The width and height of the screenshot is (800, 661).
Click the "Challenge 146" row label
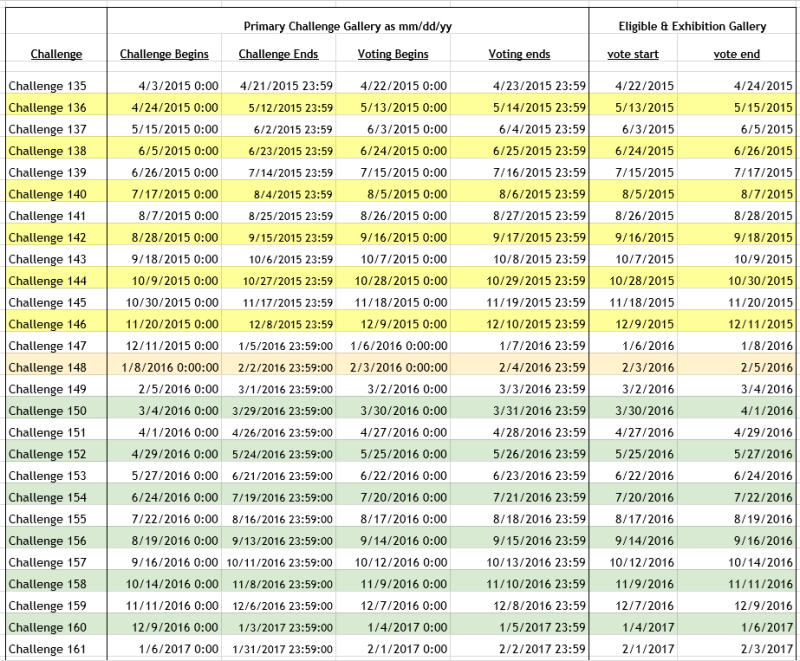click(x=47, y=324)
